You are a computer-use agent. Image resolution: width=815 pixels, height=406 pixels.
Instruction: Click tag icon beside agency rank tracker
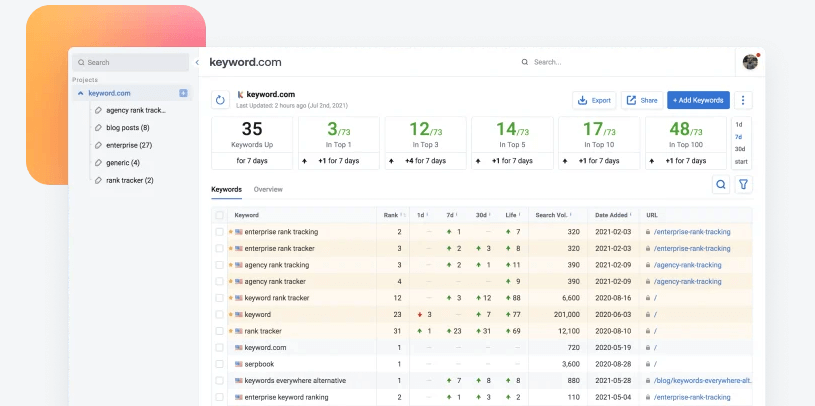98,110
